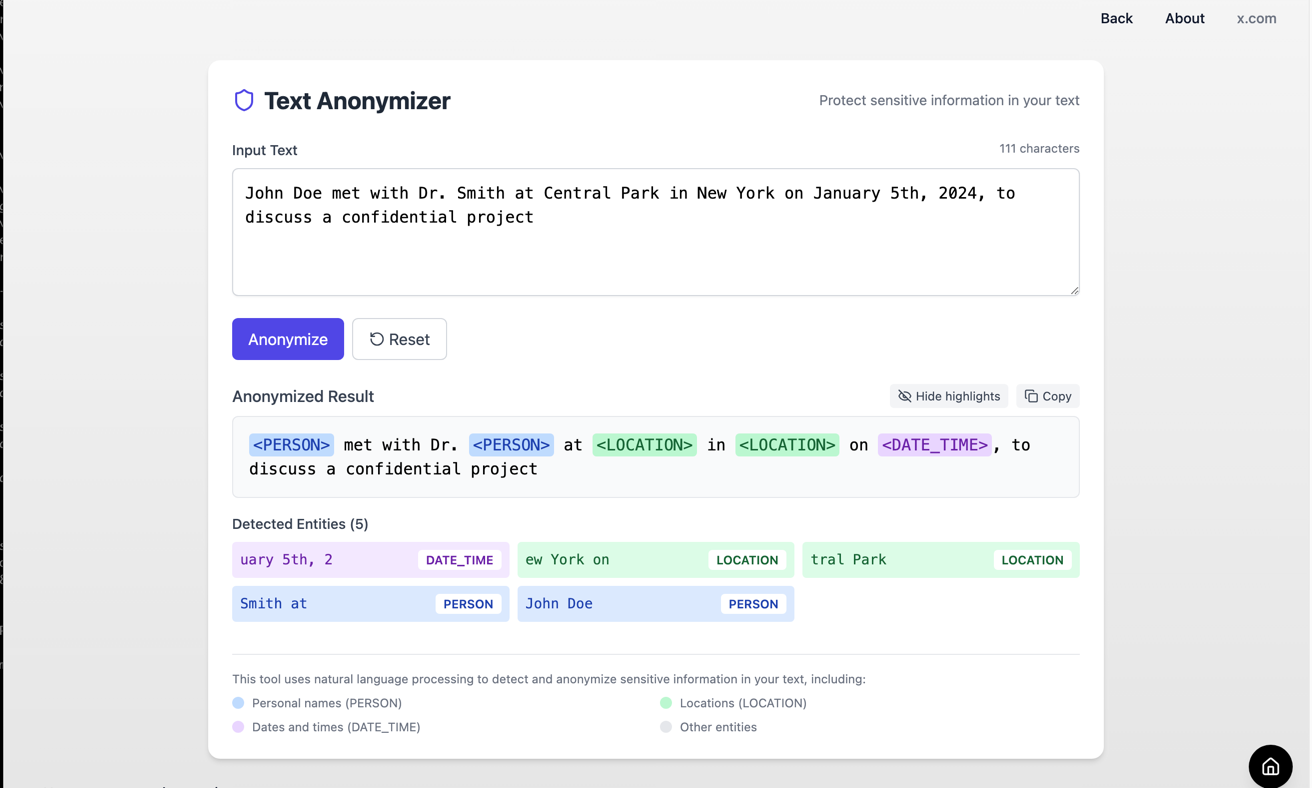Click inside the Input Text field

[655, 230]
